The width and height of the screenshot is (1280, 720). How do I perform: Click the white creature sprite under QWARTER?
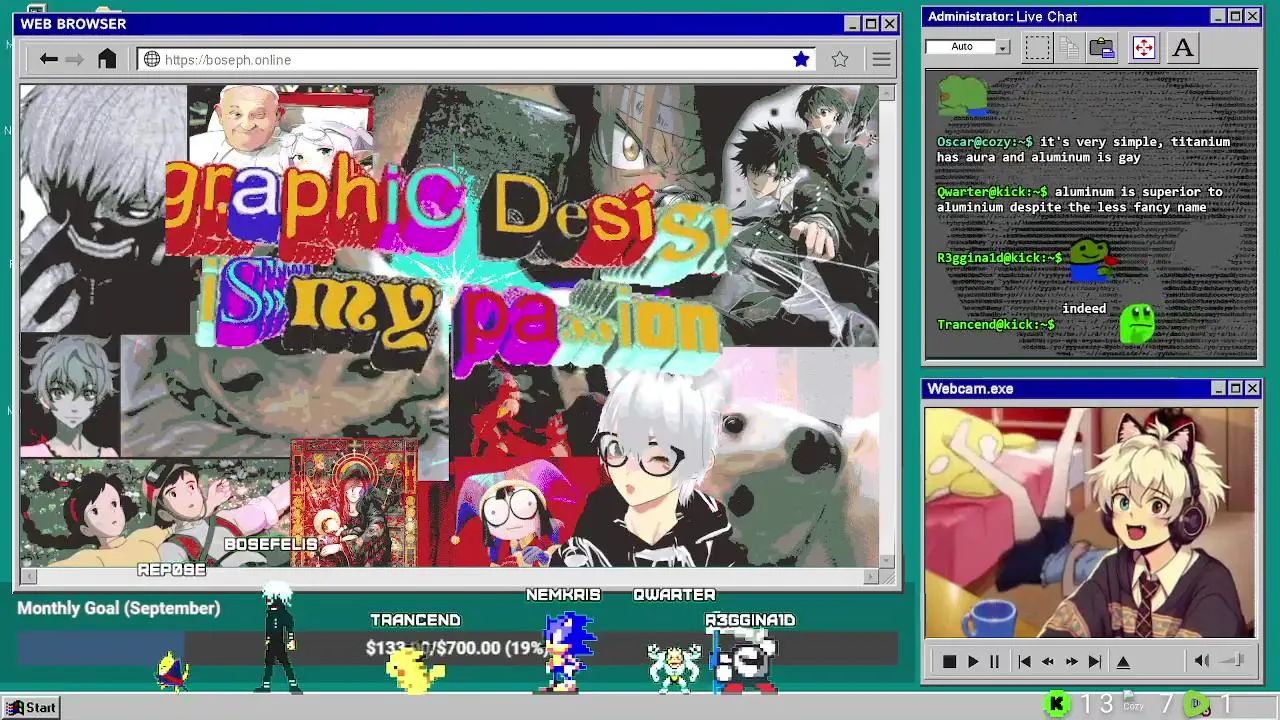pos(673,668)
